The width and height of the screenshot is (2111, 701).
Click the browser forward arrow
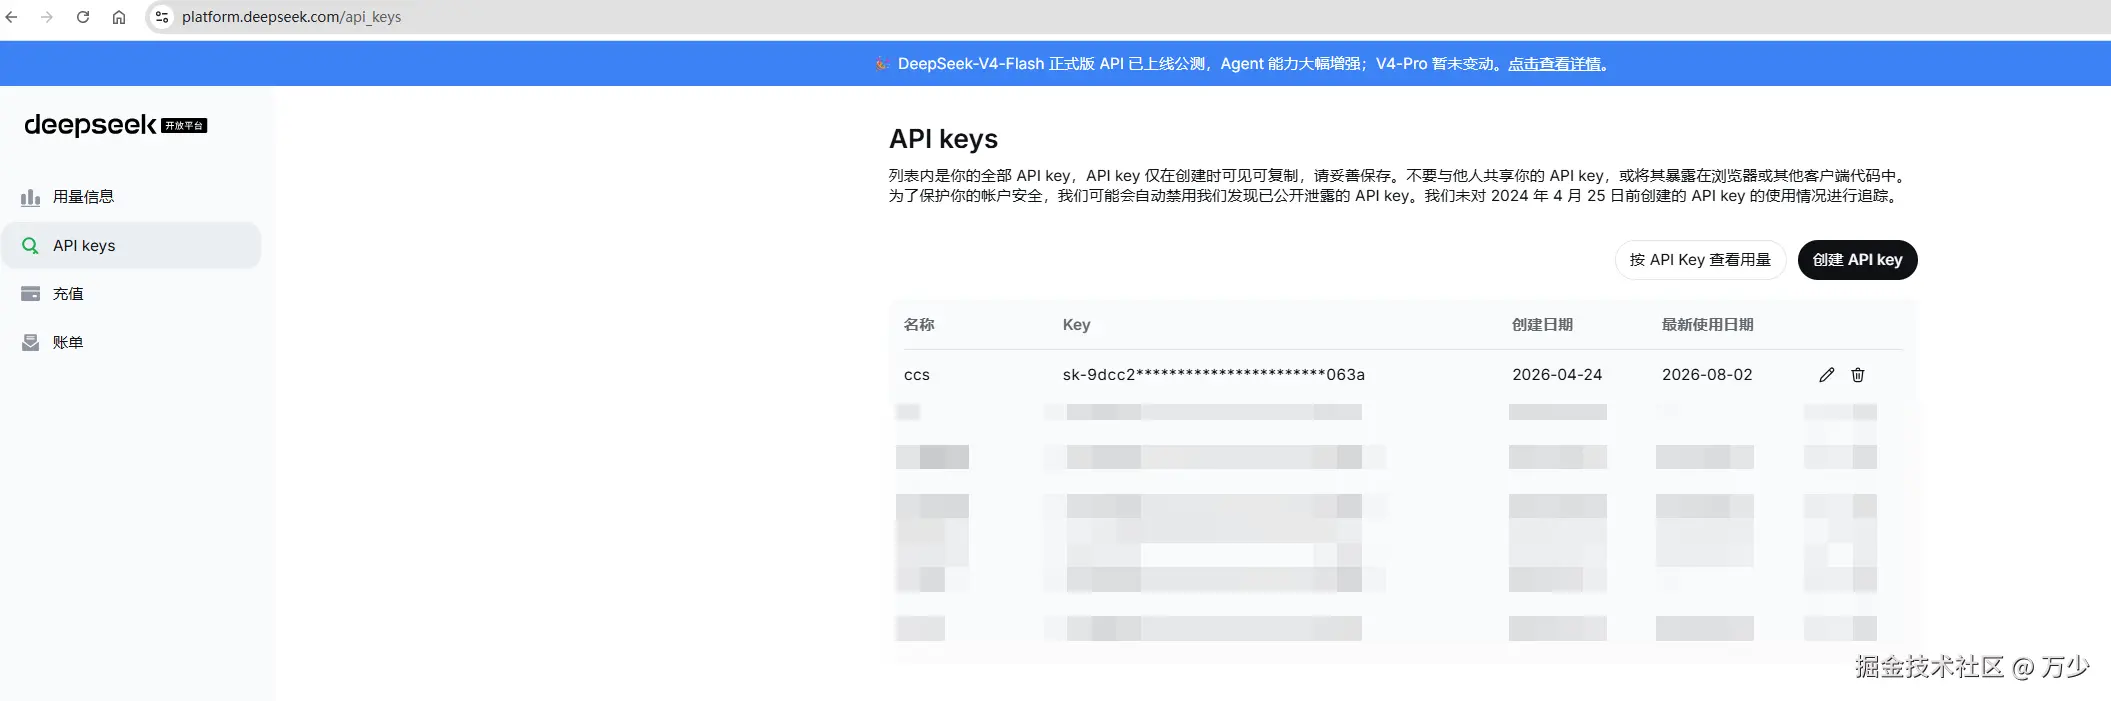[x=47, y=17]
